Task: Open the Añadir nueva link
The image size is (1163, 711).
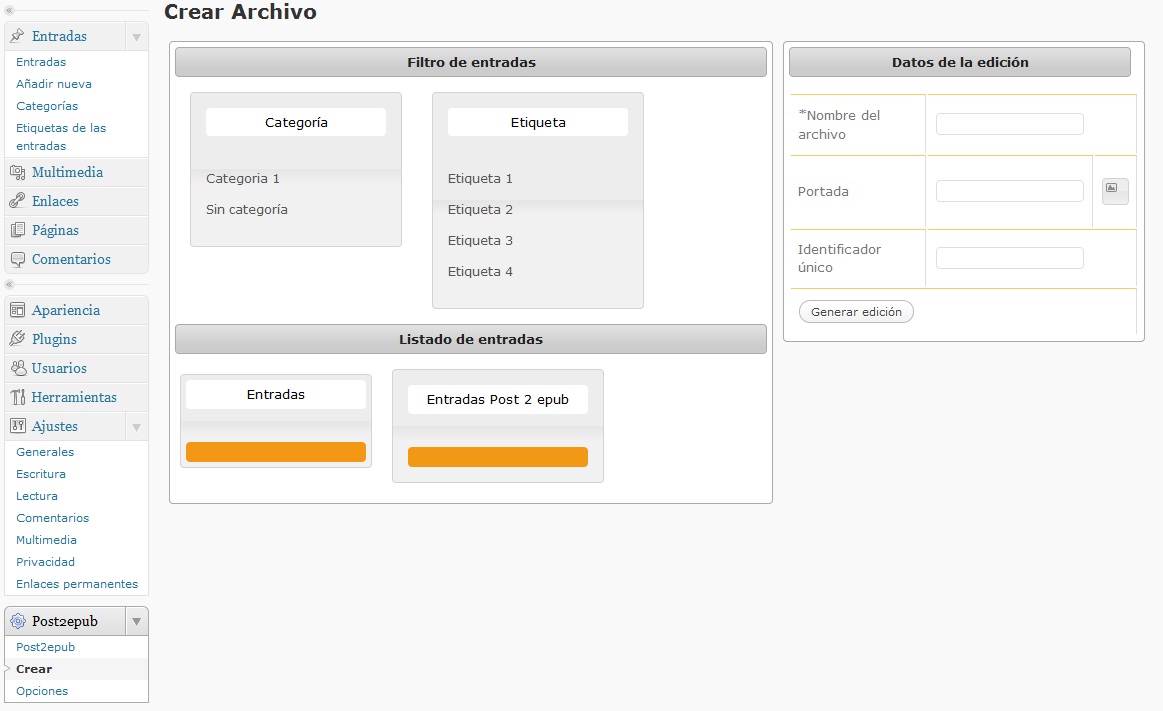Action: (x=53, y=85)
